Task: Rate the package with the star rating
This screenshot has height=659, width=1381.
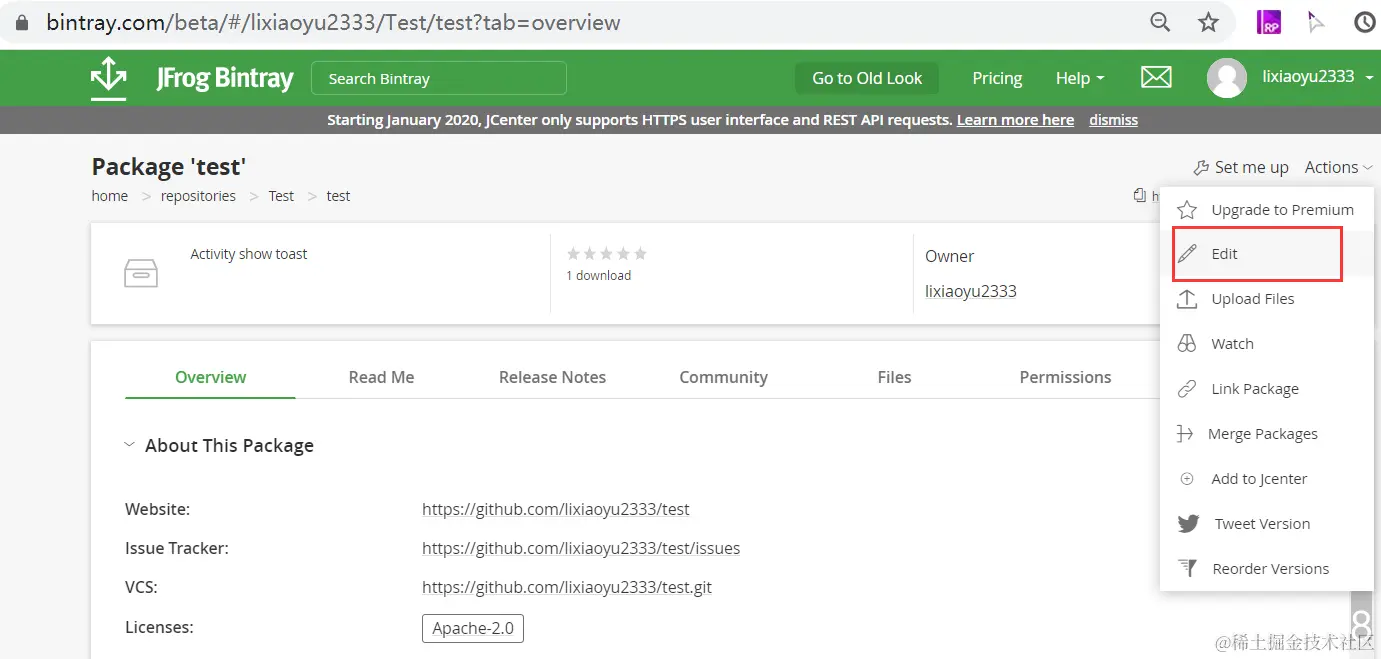Action: point(607,253)
